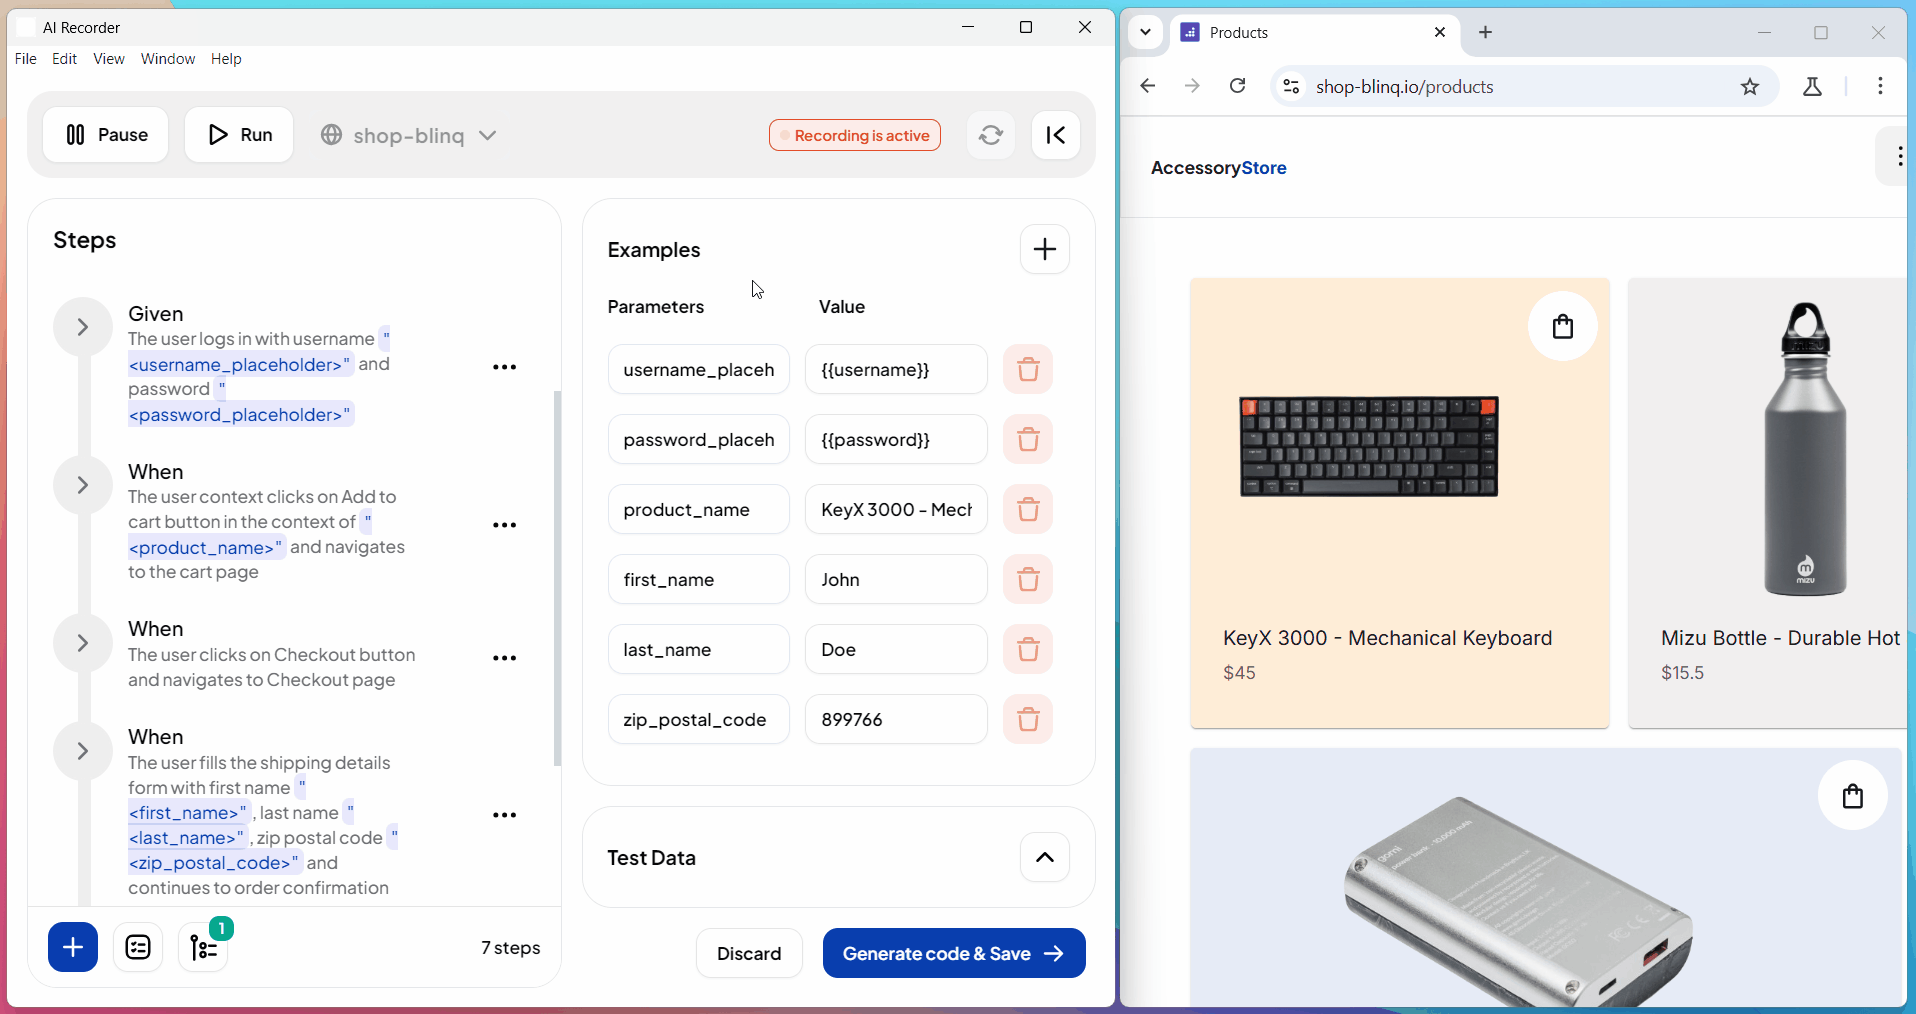This screenshot has height=1014, width=1916.
Task: Click Generate code & Save button
Action: pos(953,953)
